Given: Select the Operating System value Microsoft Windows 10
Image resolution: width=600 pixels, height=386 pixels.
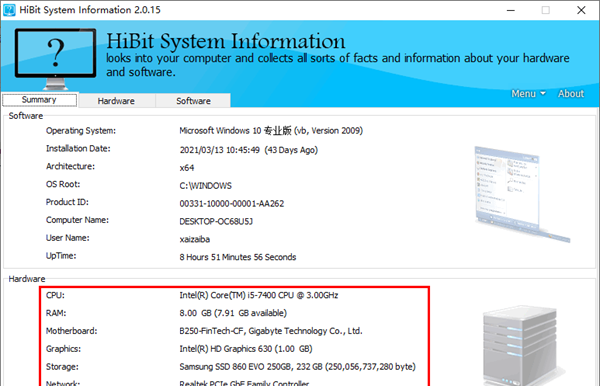Looking at the screenshot, I should [271, 131].
